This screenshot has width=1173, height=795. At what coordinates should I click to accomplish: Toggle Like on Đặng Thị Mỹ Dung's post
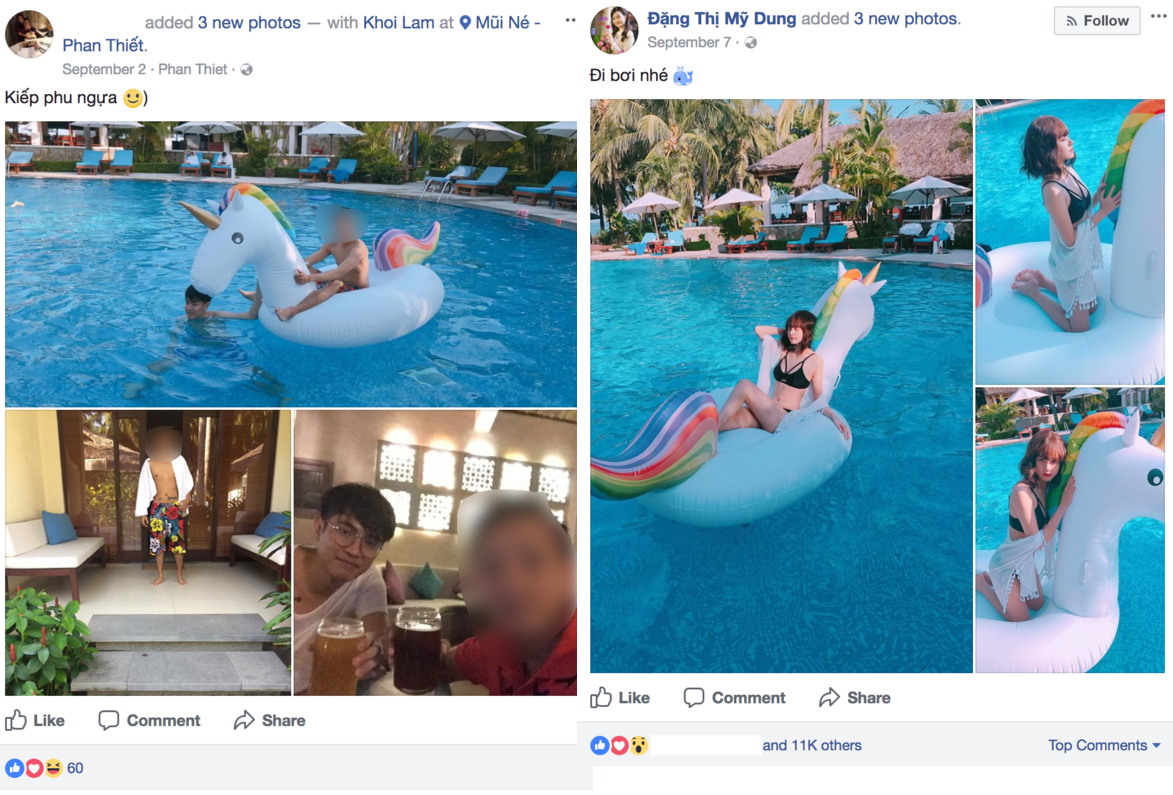[x=620, y=697]
